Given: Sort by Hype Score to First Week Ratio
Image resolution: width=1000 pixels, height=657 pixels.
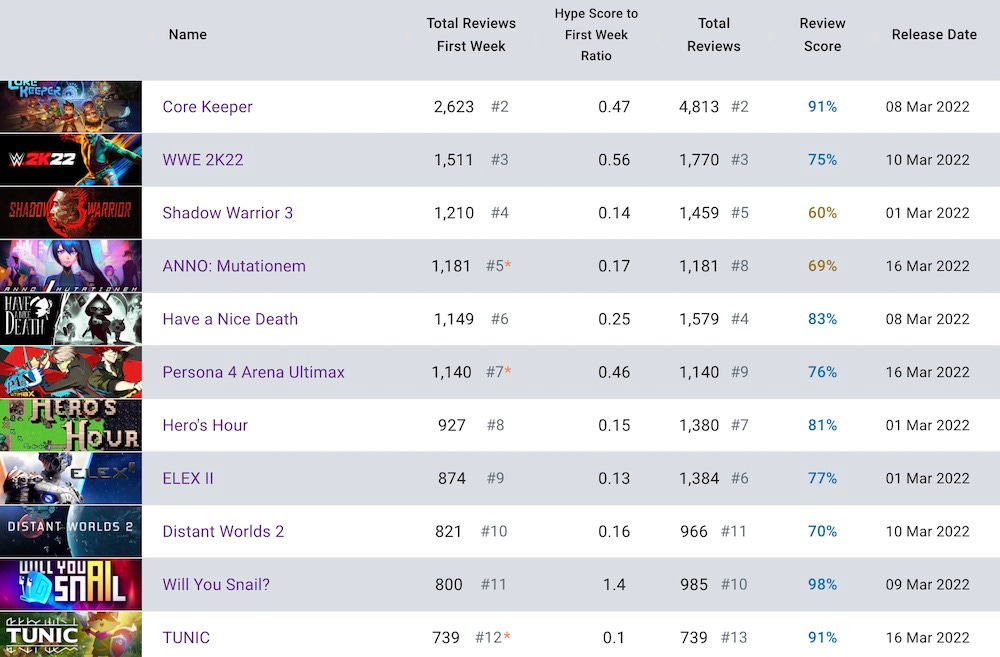Looking at the screenshot, I should pyautogui.click(x=596, y=34).
